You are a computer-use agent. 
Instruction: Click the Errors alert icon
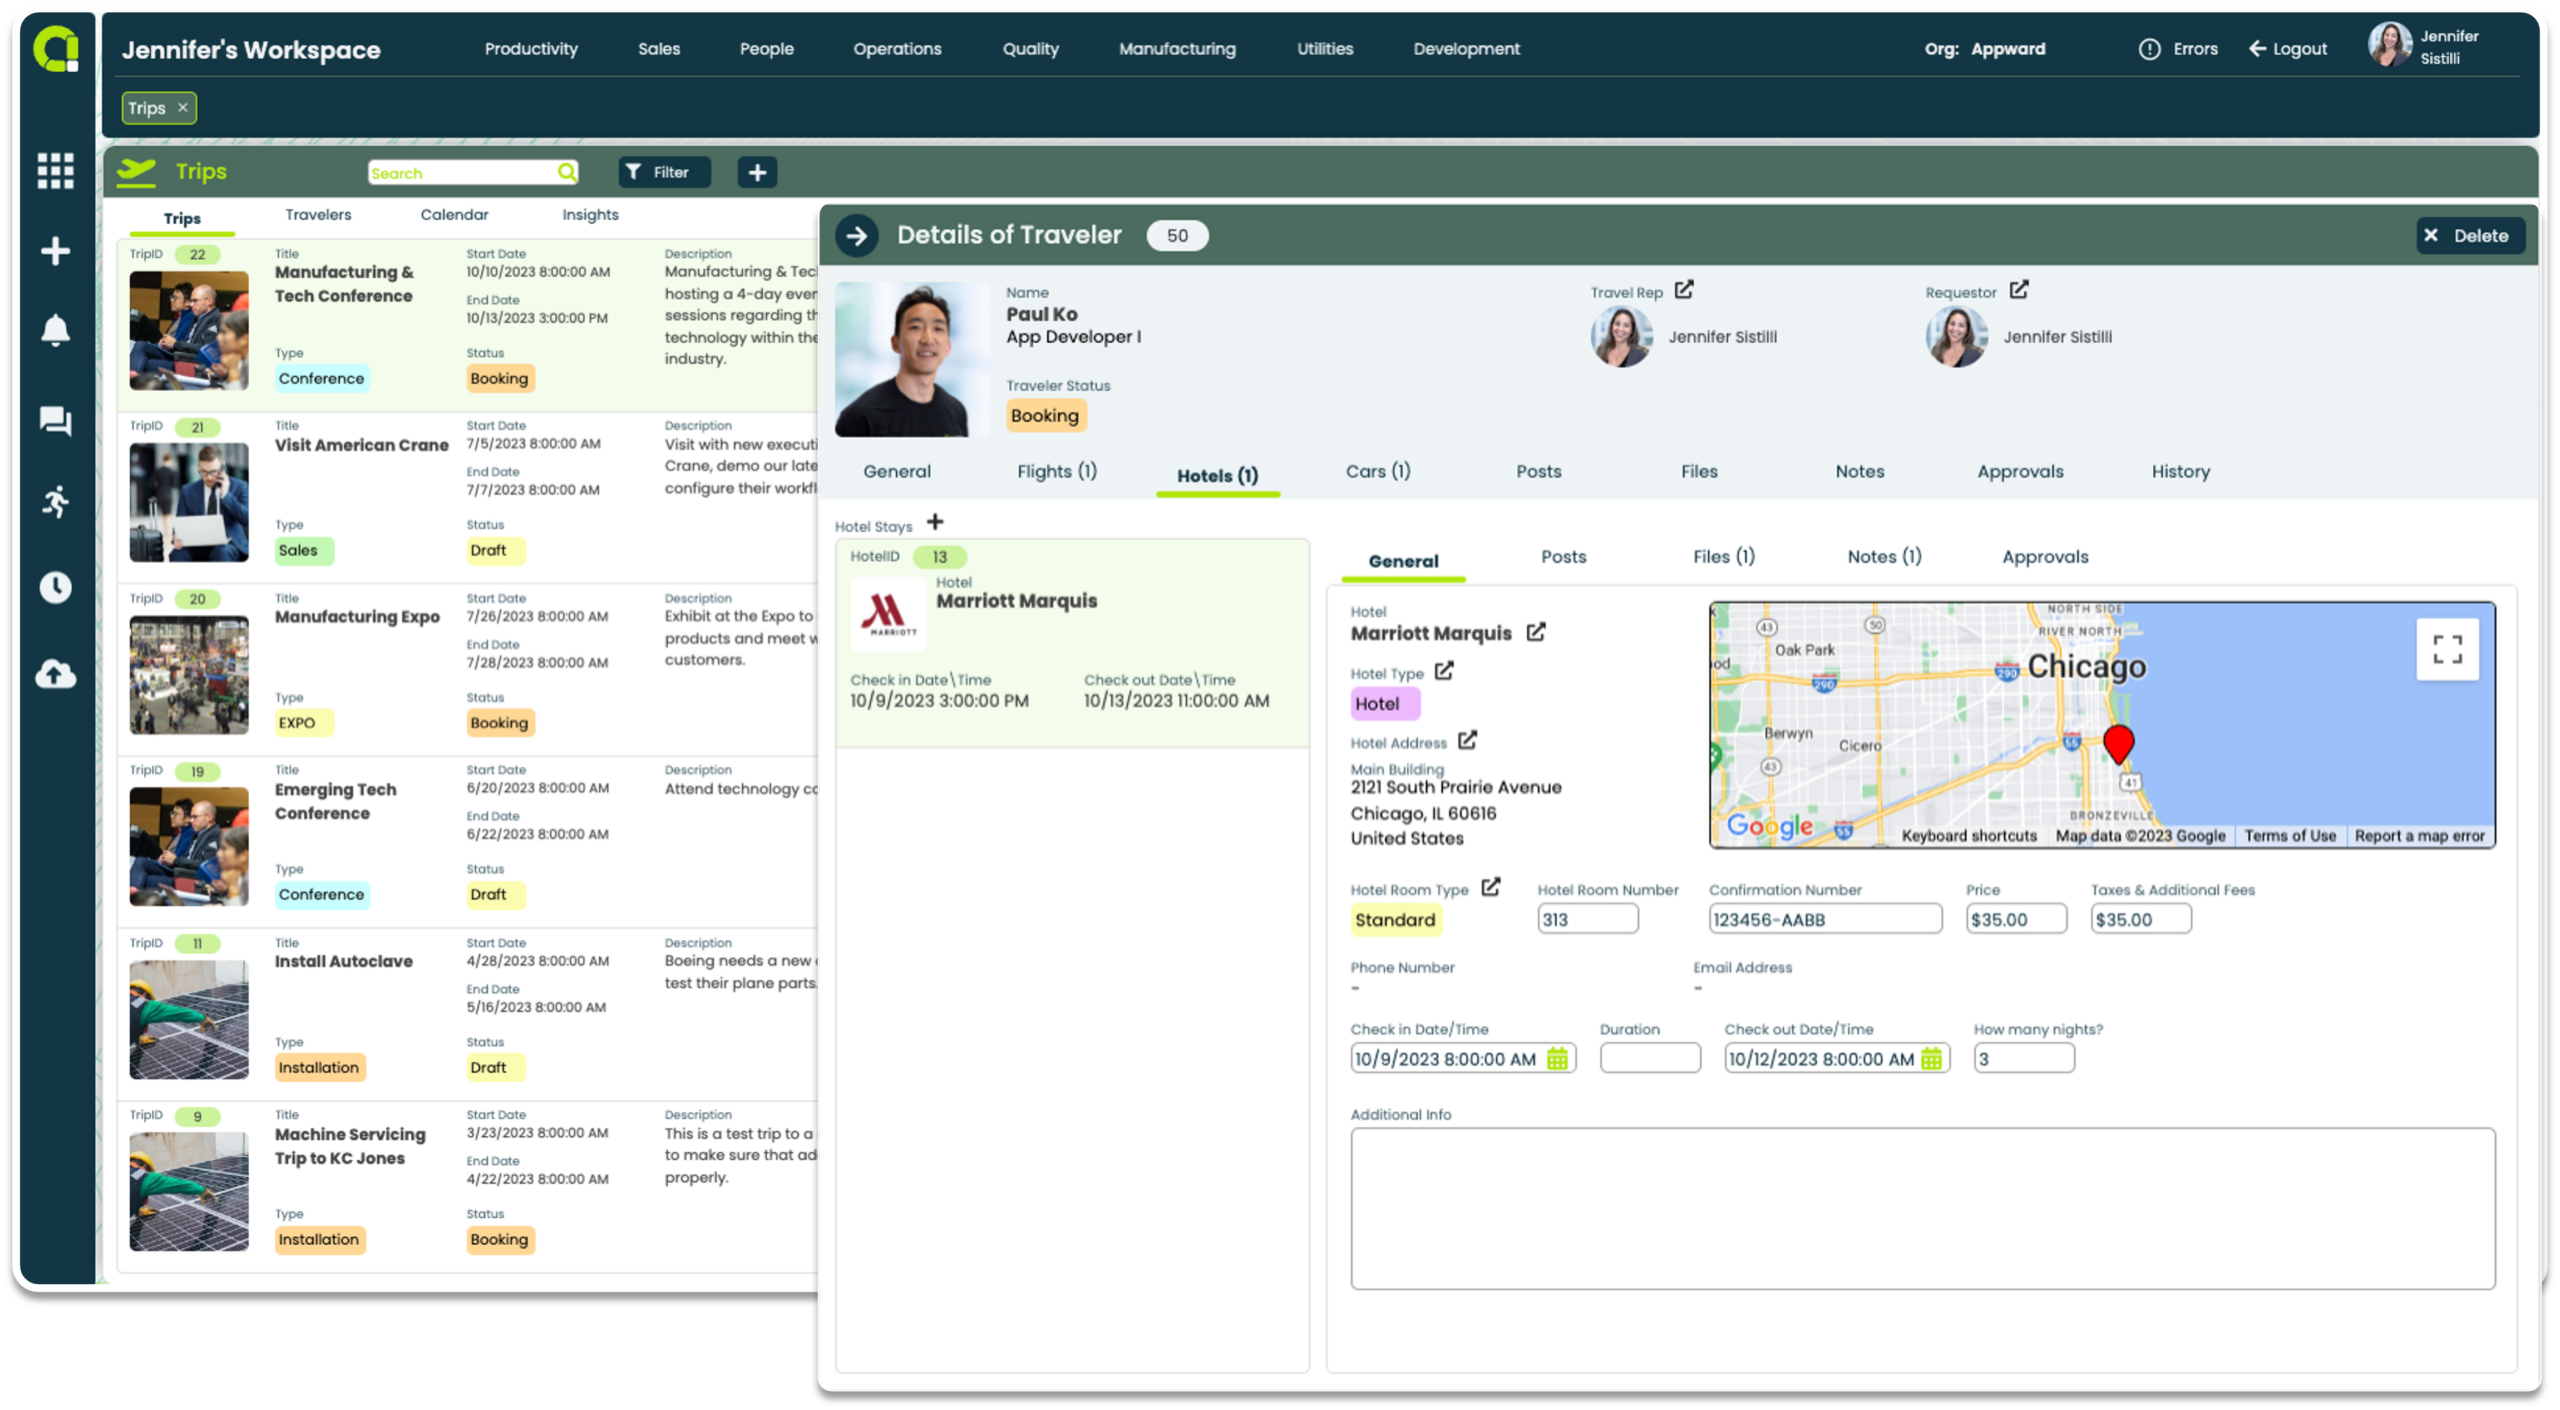2149,49
